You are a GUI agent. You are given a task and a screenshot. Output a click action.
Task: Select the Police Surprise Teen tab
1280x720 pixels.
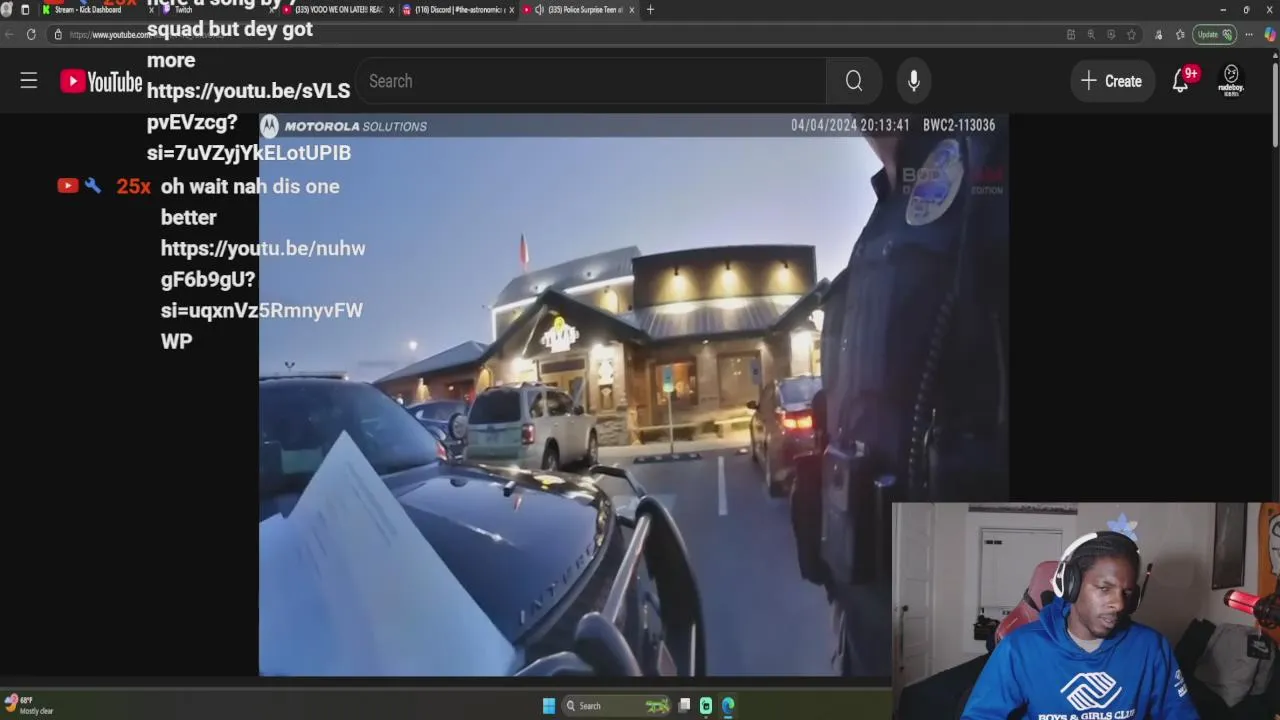point(580,10)
